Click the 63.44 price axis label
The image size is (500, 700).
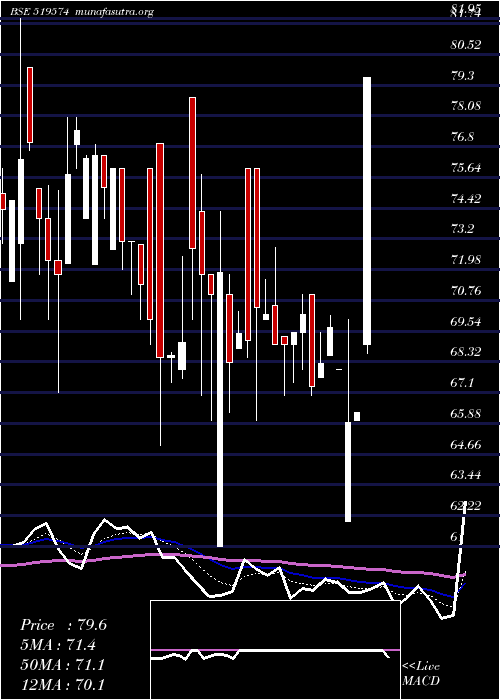tap(466, 475)
